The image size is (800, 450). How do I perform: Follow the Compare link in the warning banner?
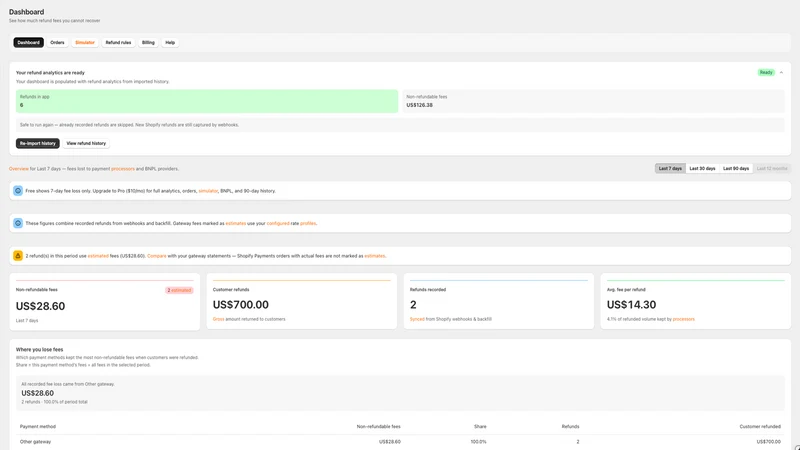tap(157, 256)
